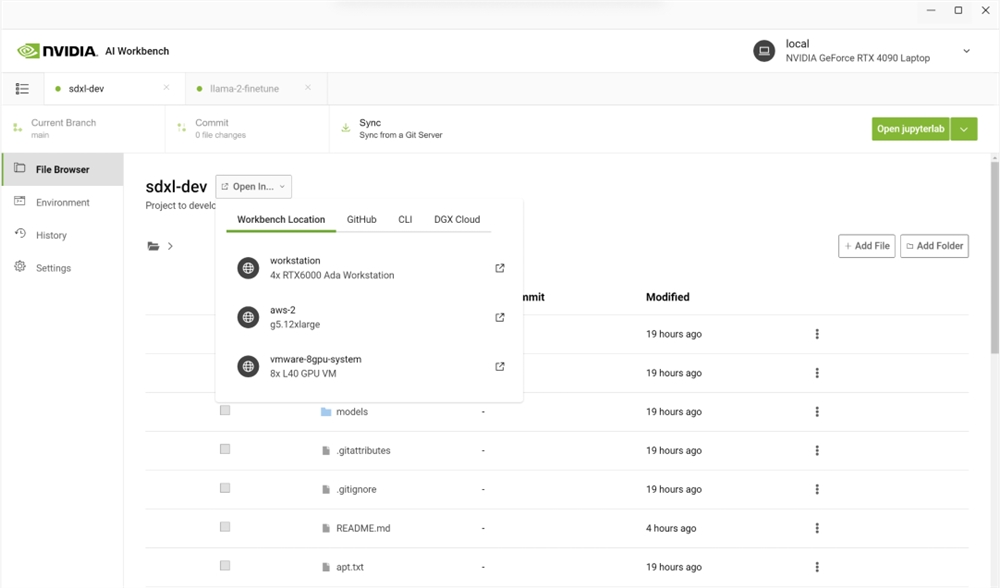Click the Current Branch main control

click(83, 128)
